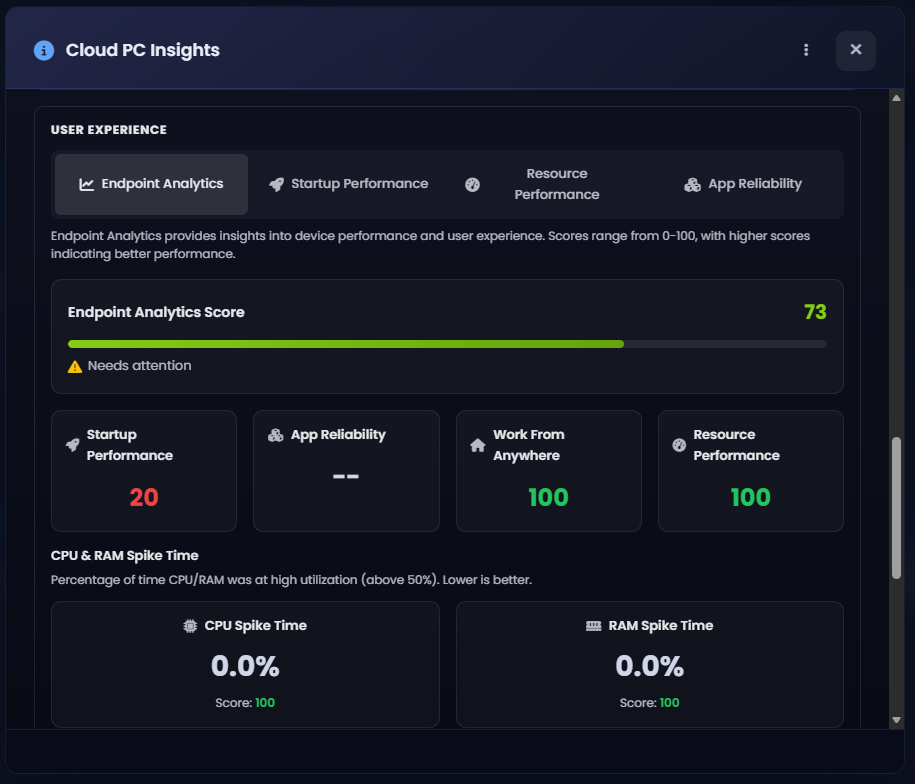Switch to the App Reliability tab

coord(743,184)
